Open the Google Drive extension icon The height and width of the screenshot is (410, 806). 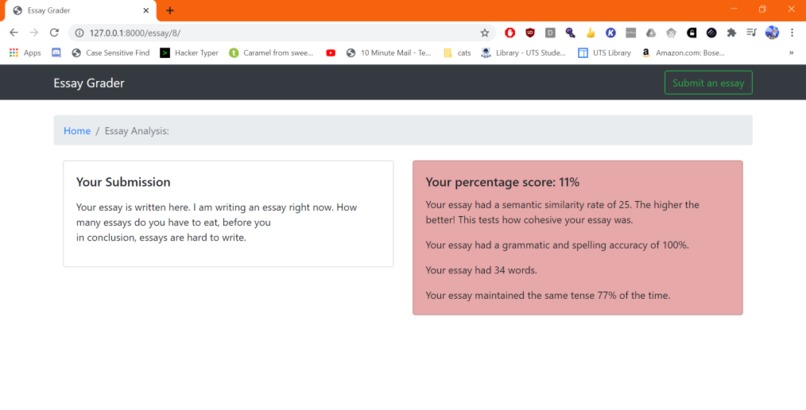pos(651,33)
